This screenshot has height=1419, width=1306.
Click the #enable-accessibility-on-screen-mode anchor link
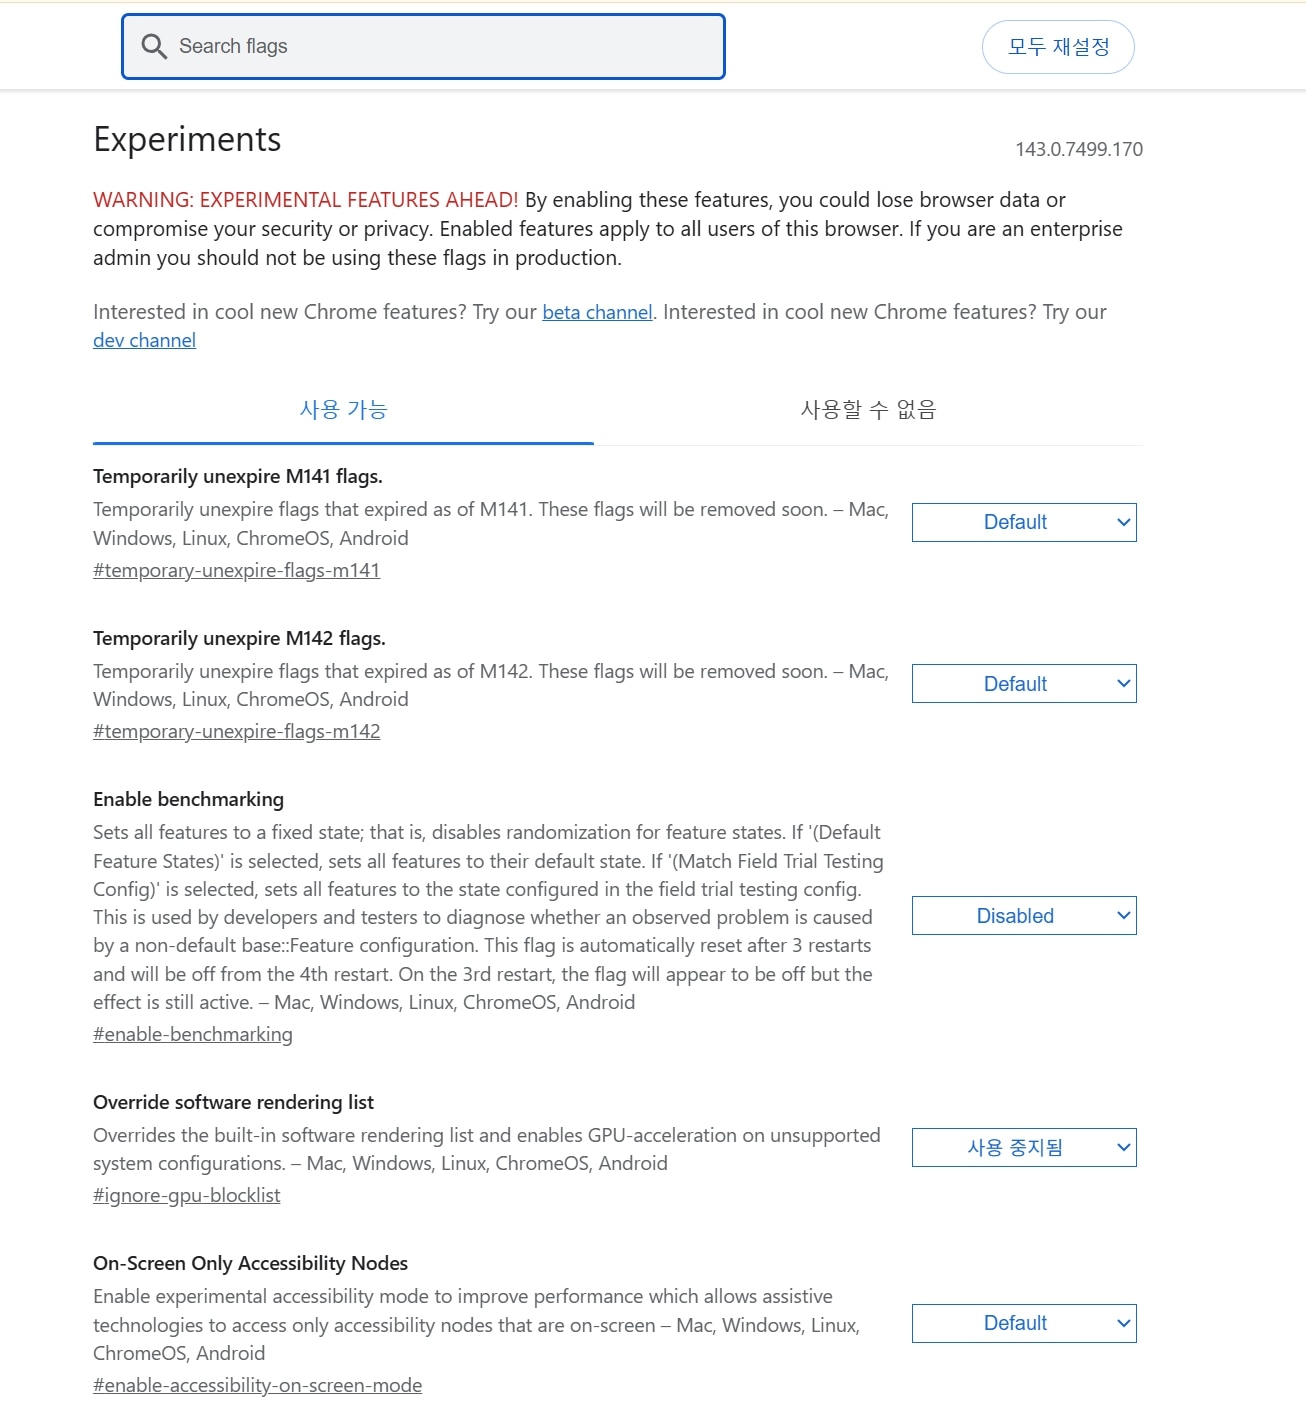click(257, 1385)
